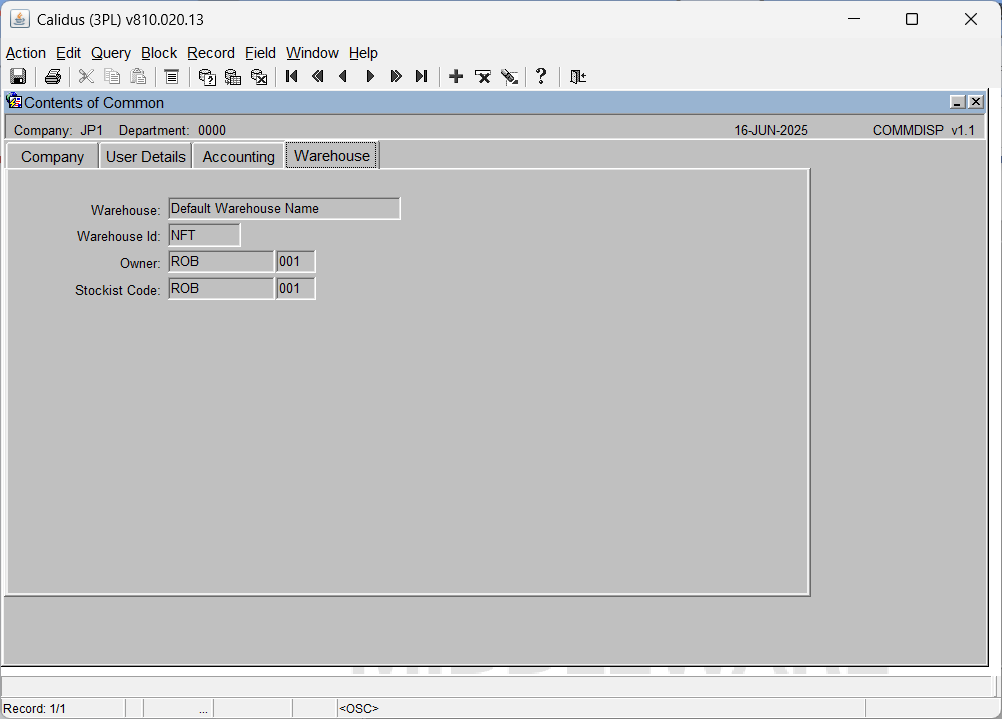
Task: Click the COMMDISP v1.1 label
Action: (x=923, y=130)
